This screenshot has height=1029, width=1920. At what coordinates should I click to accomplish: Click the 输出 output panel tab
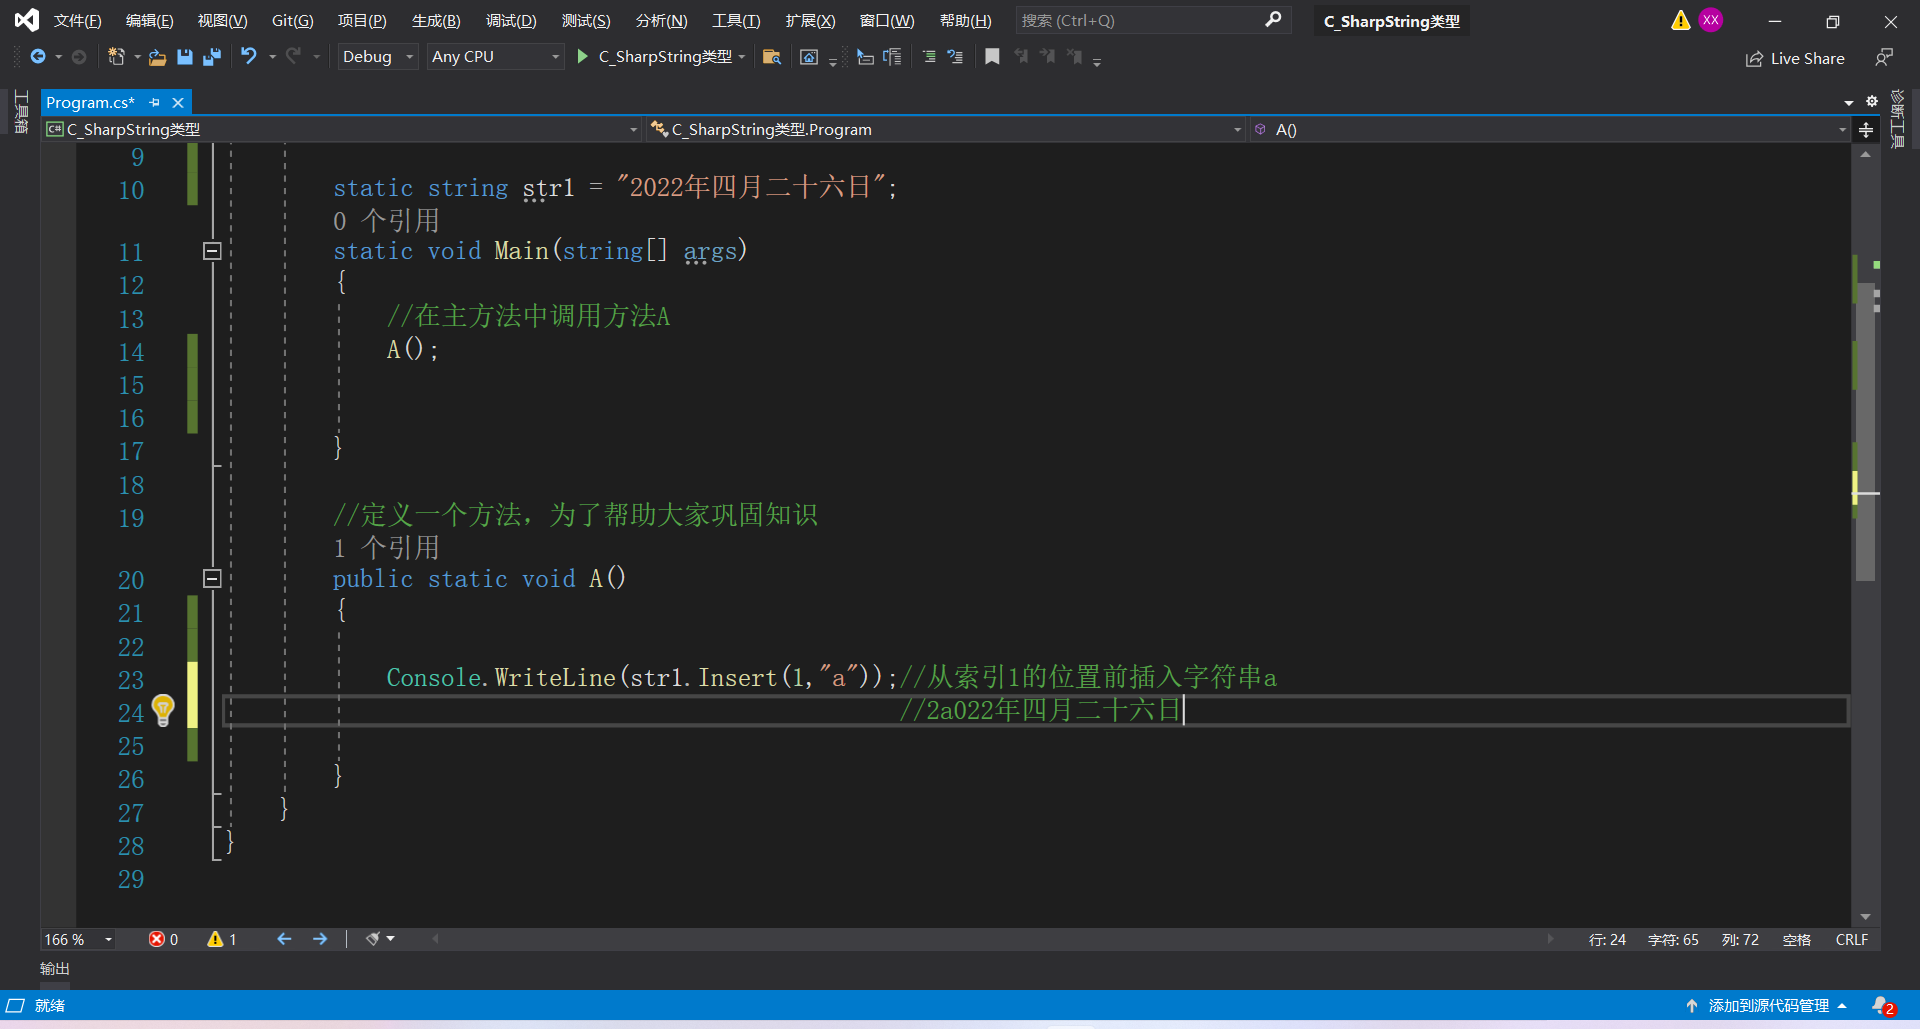tap(55, 969)
